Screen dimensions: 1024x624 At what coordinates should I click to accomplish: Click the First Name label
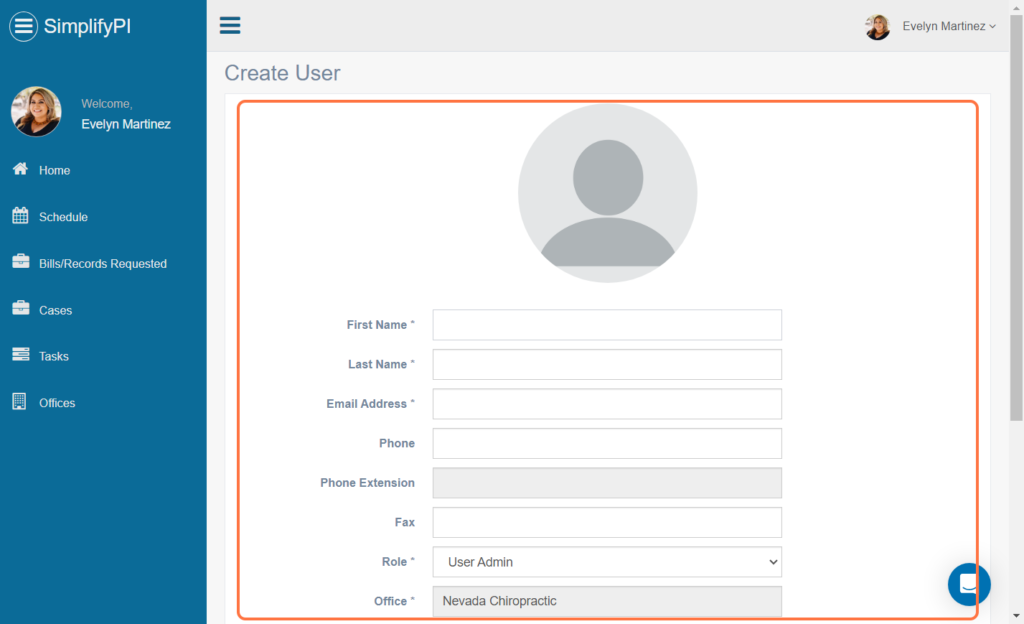click(x=380, y=325)
